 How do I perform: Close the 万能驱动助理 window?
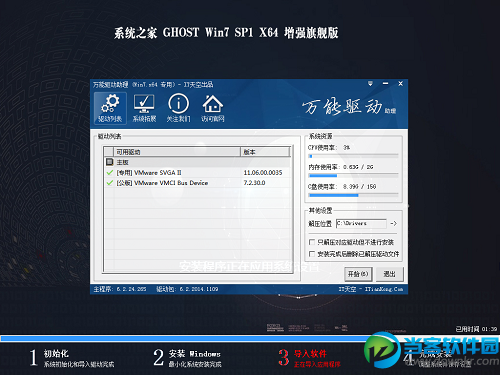coord(401,84)
